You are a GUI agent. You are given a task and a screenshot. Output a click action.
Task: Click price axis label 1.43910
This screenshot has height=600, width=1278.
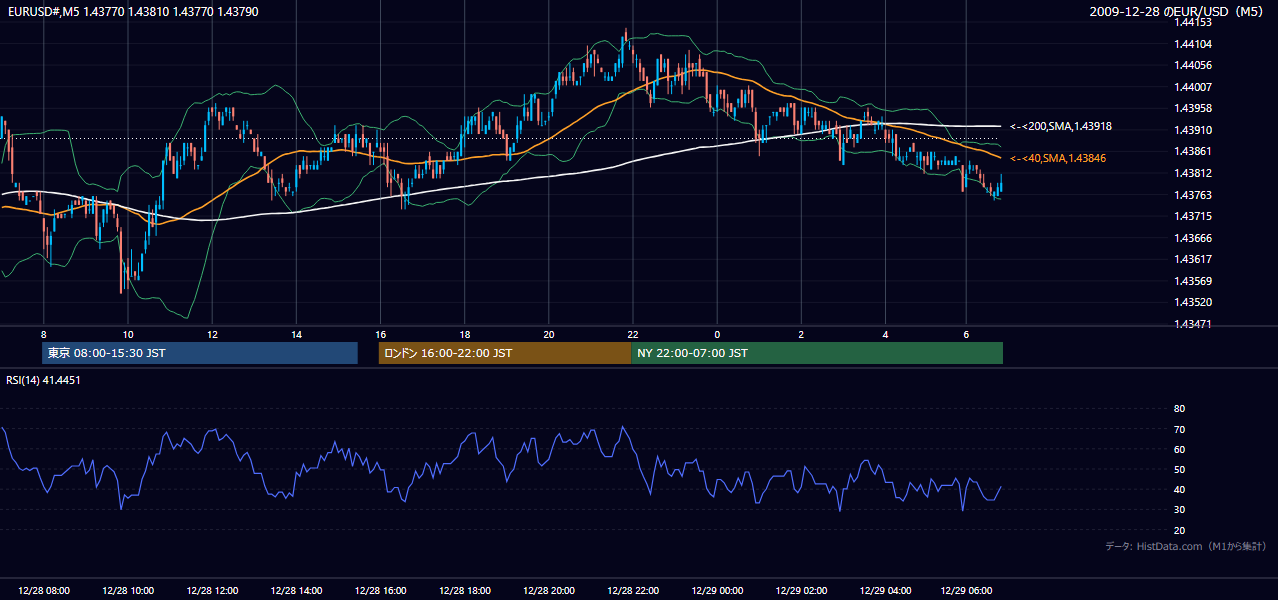(x=1193, y=130)
